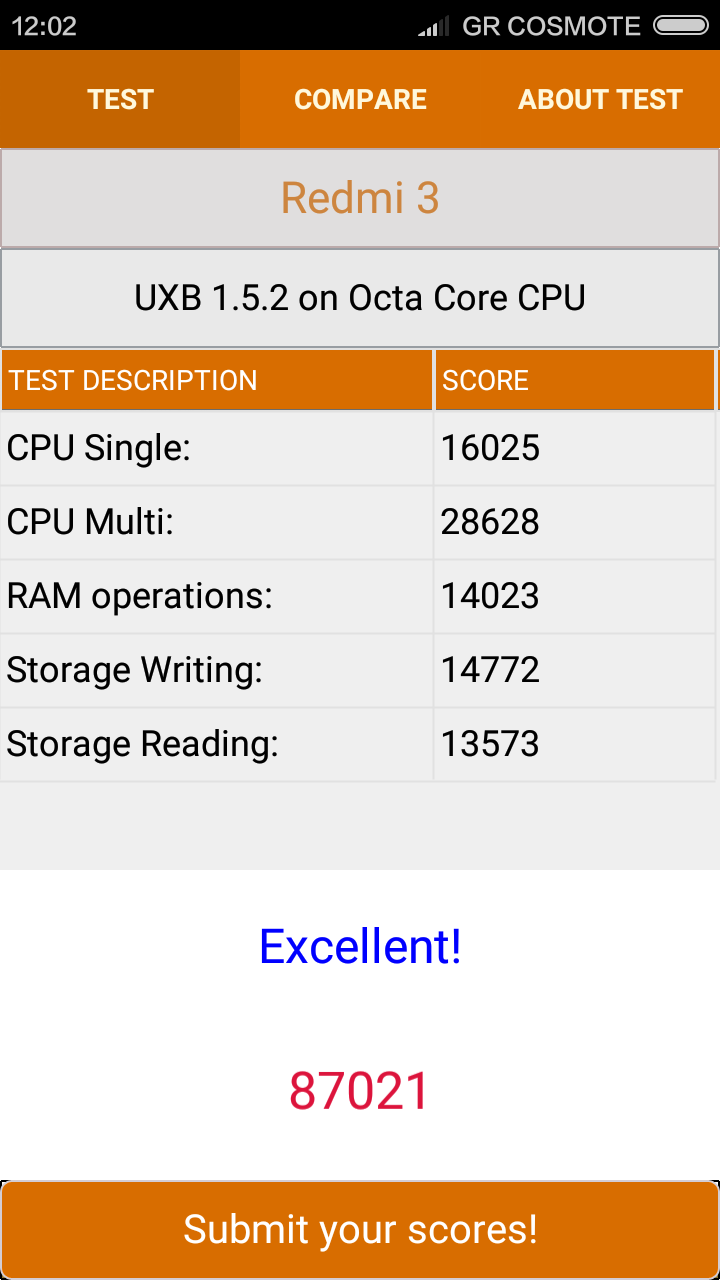Switch to the TEST tab
The height and width of the screenshot is (1280, 720).
pyautogui.click(x=120, y=99)
